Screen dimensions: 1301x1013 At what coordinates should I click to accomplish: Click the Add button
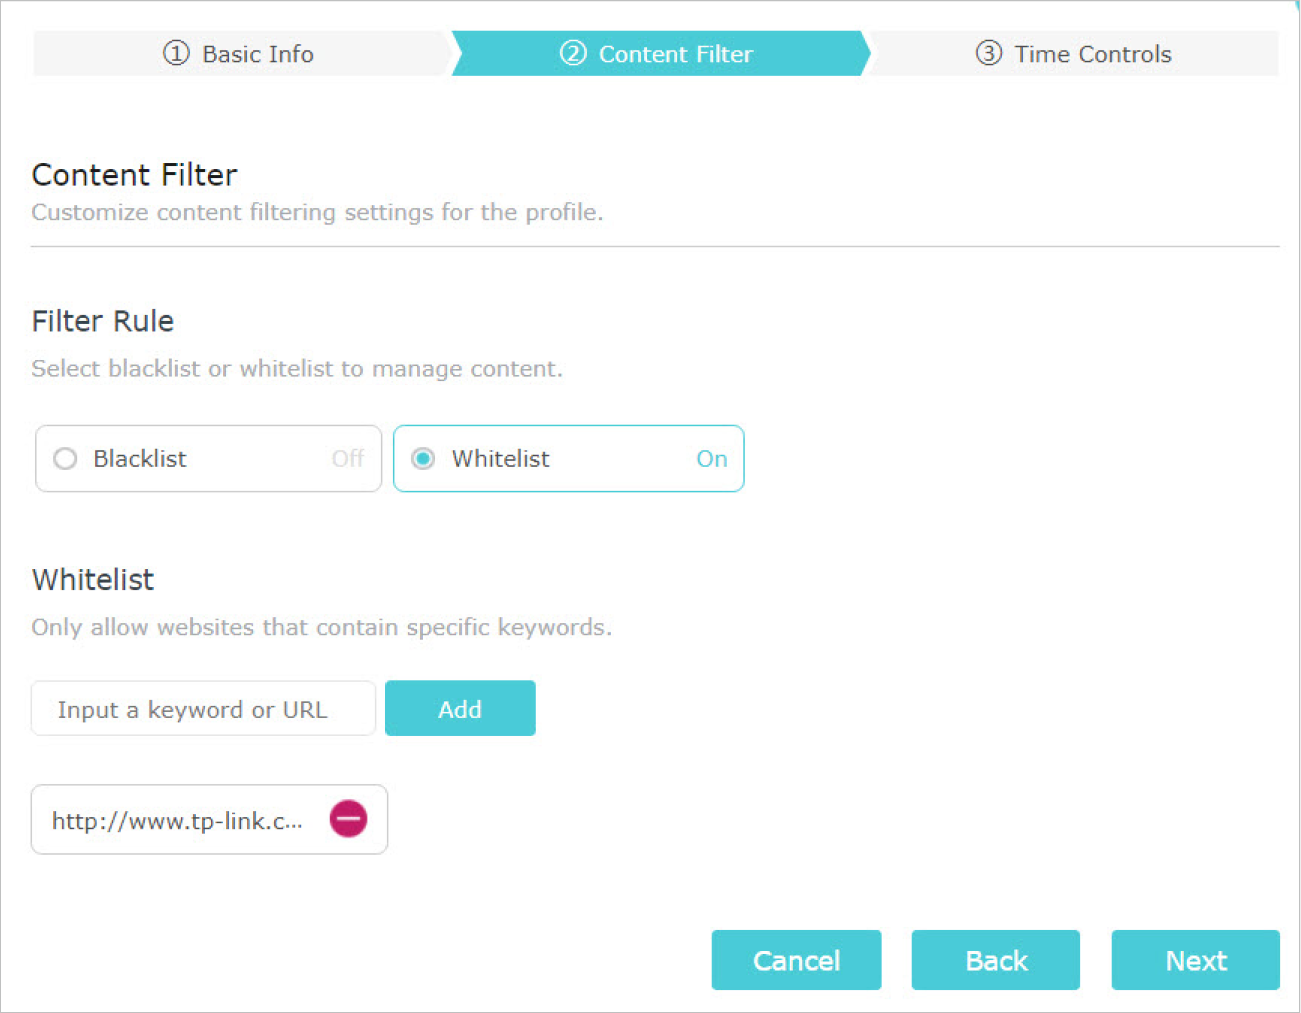[x=460, y=709]
